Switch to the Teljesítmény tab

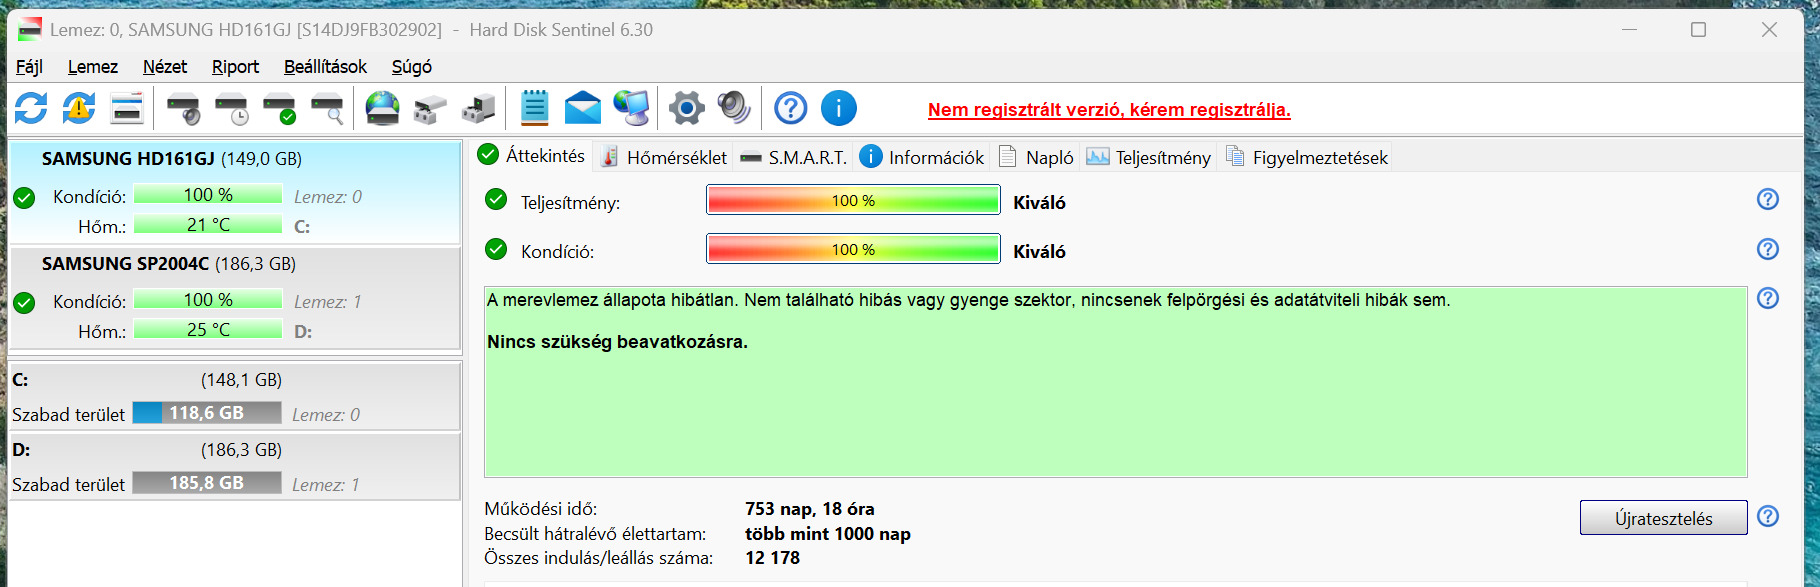pos(1148,157)
